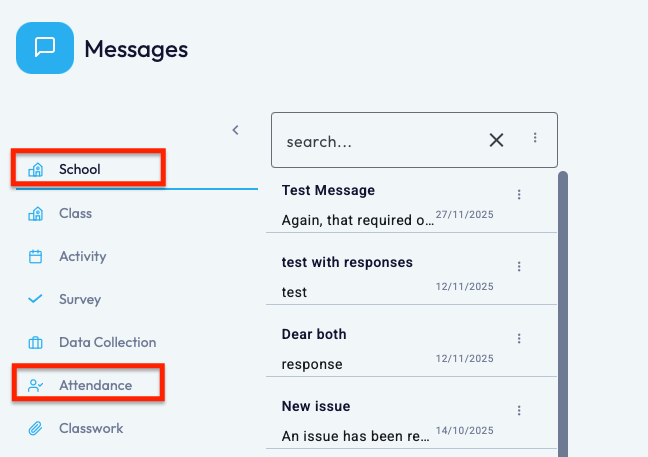Collapse the sidebar with left chevron
This screenshot has width=648, height=457.
pyautogui.click(x=236, y=130)
